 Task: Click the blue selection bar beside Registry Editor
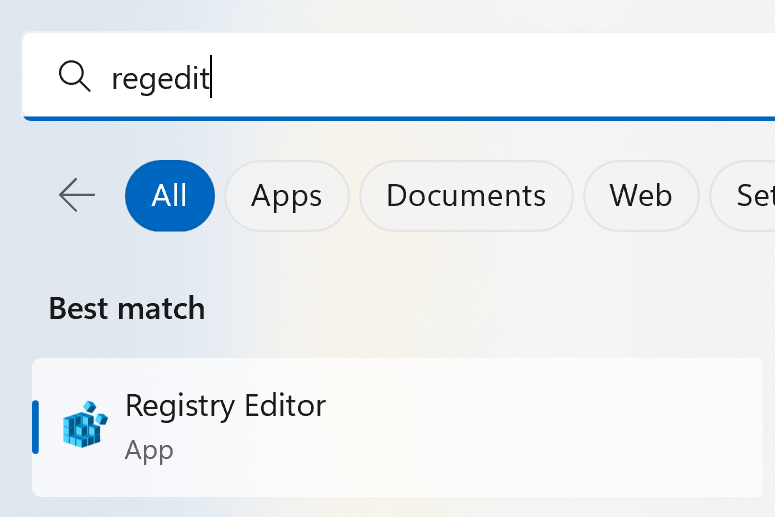tap(36, 427)
